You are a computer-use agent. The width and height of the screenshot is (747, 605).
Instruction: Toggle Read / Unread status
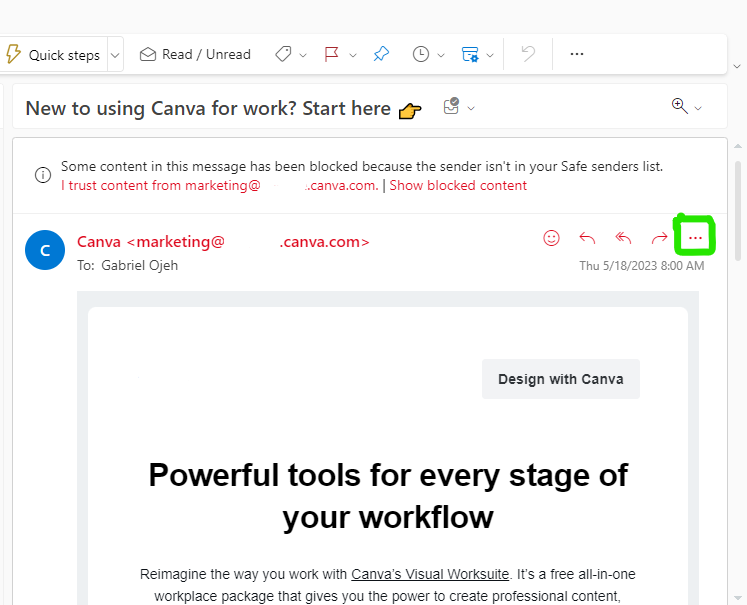(195, 54)
